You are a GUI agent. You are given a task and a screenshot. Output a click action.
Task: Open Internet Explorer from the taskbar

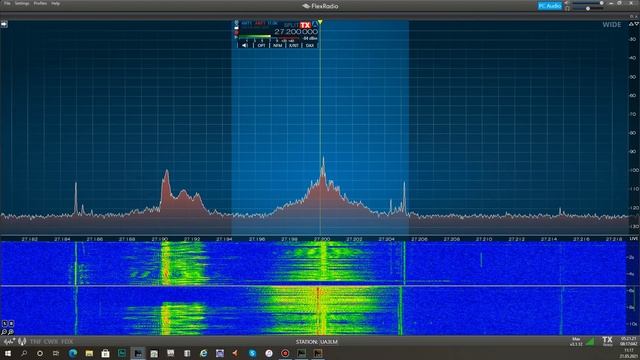coord(203,353)
